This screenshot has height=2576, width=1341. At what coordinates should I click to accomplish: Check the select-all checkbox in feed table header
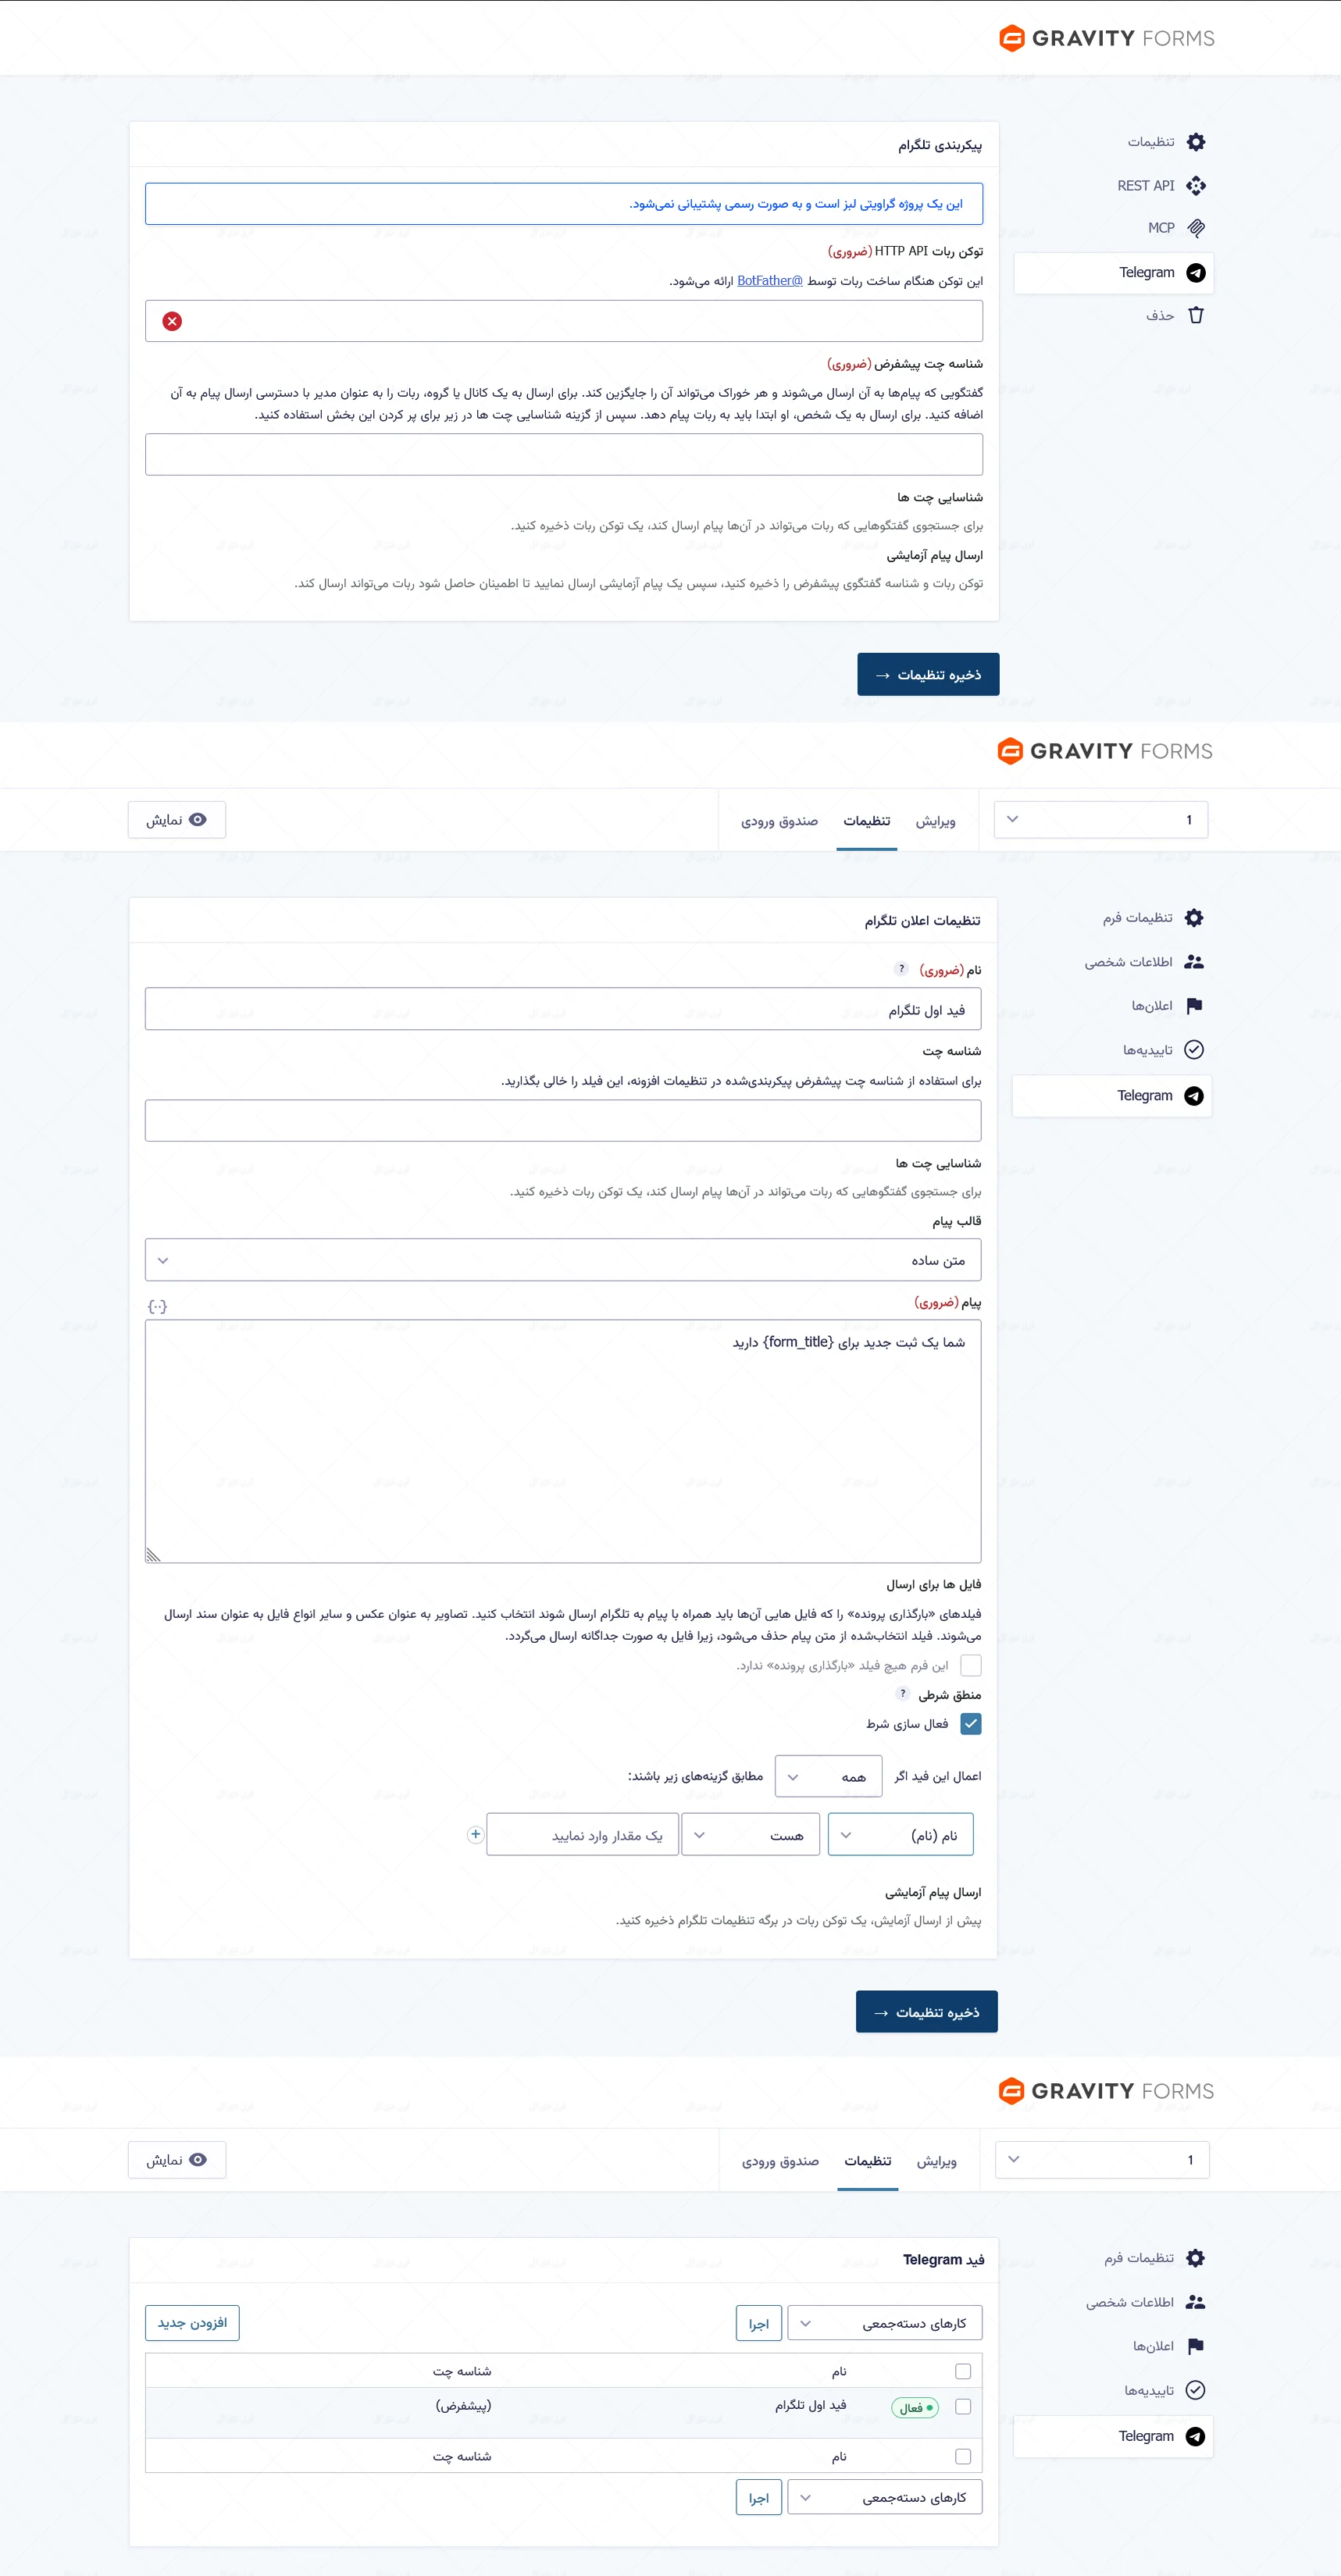pos(963,2371)
